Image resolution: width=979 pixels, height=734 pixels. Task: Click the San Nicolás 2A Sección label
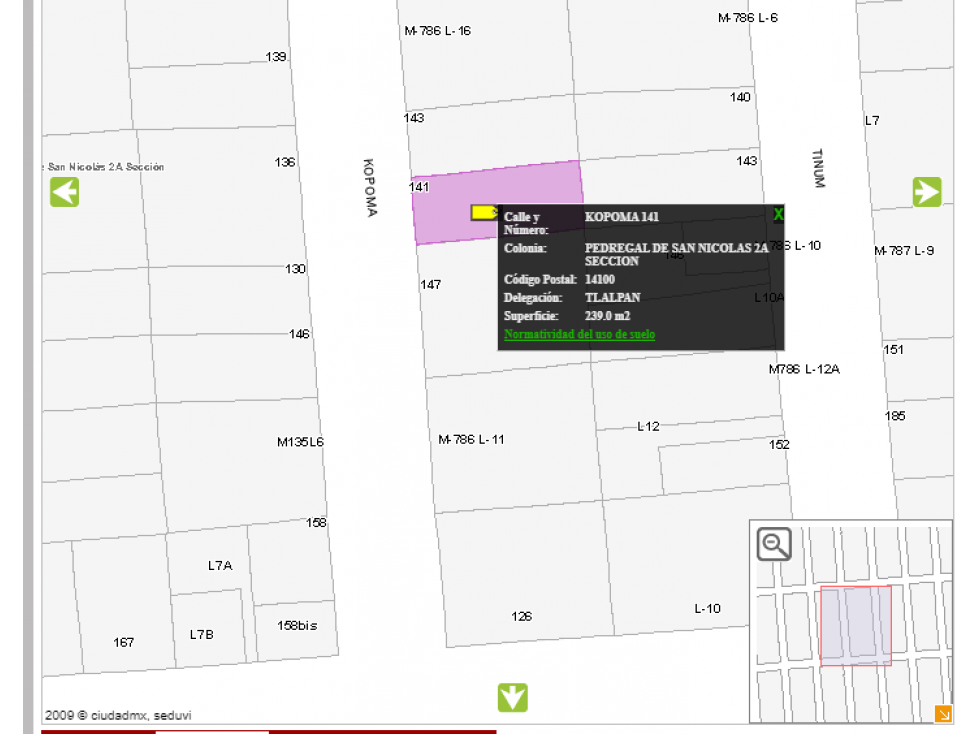(x=105, y=167)
